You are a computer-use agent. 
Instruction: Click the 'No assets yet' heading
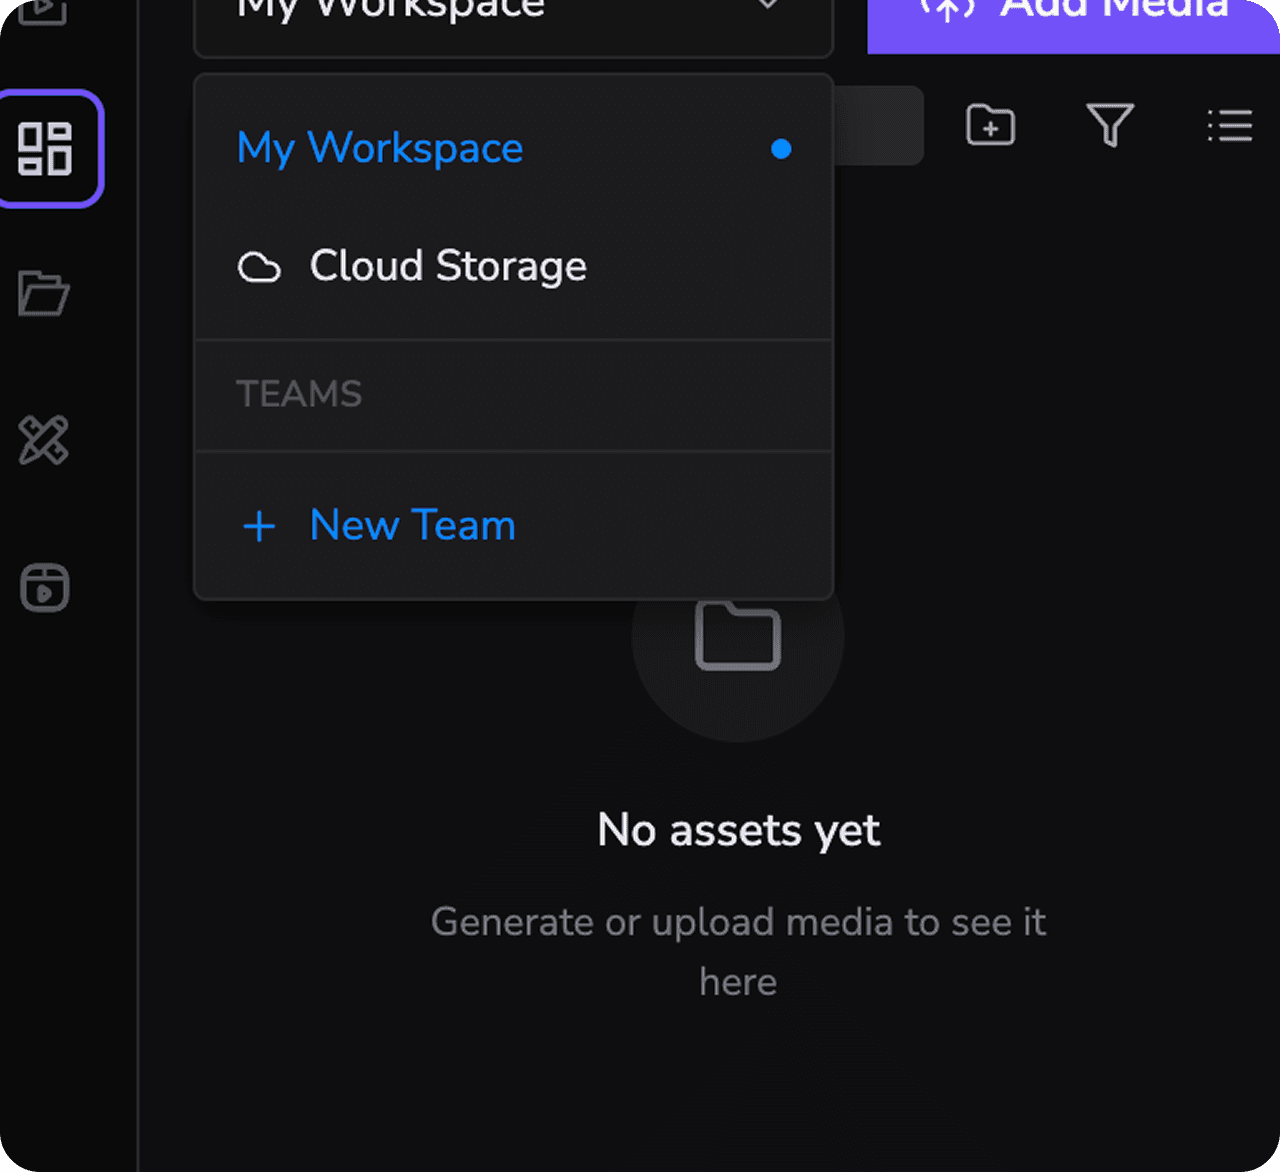click(738, 830)
